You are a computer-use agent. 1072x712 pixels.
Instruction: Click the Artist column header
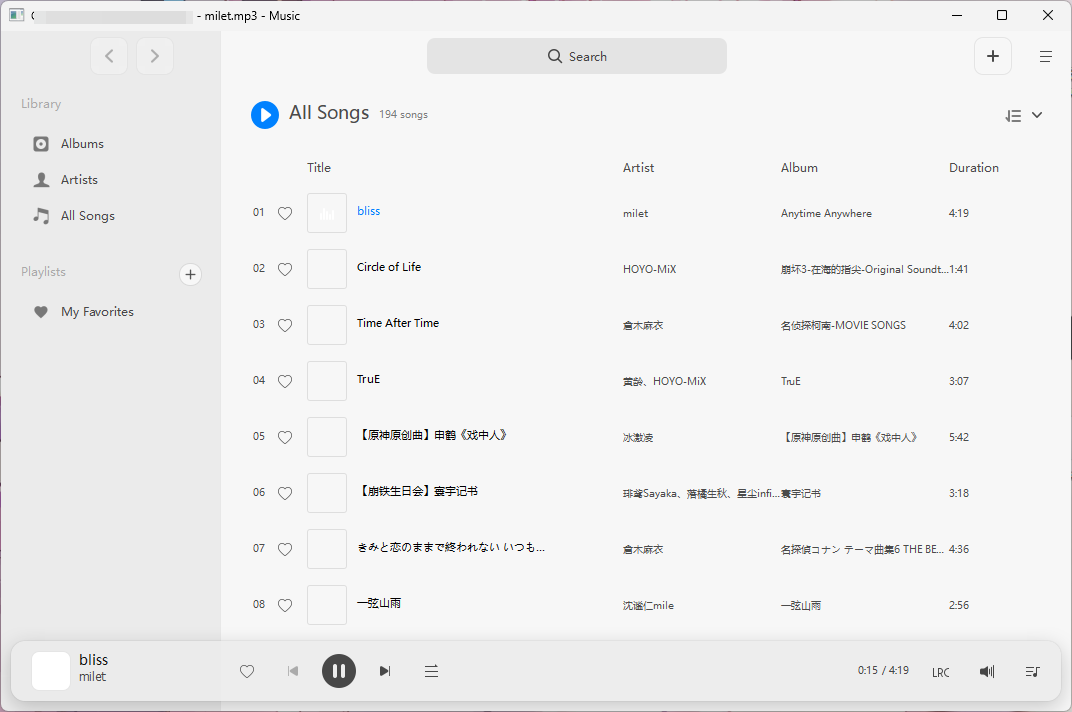pyautogui.click(x=639, y=168)
